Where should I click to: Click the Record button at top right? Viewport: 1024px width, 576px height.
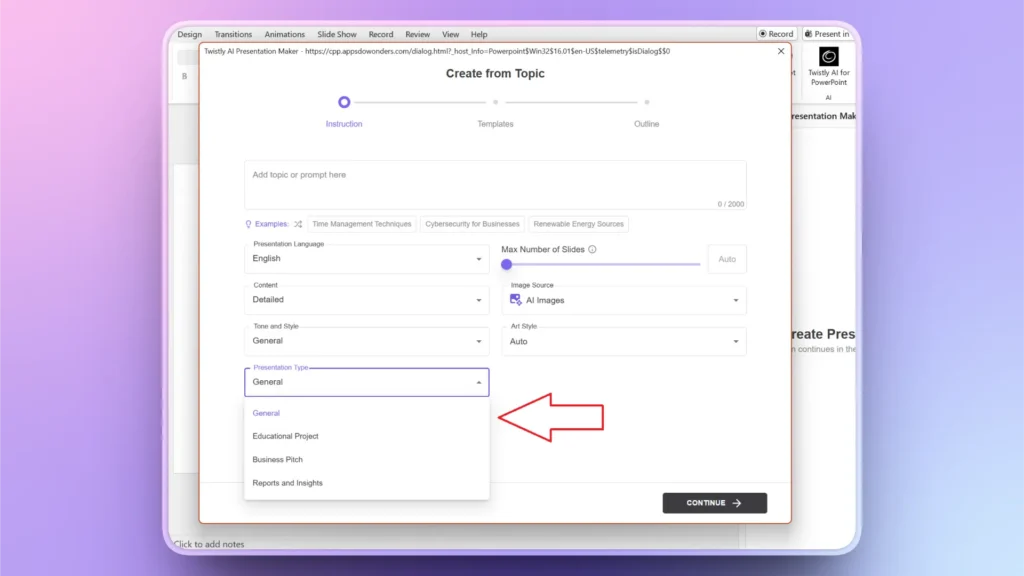click(776, 34)
